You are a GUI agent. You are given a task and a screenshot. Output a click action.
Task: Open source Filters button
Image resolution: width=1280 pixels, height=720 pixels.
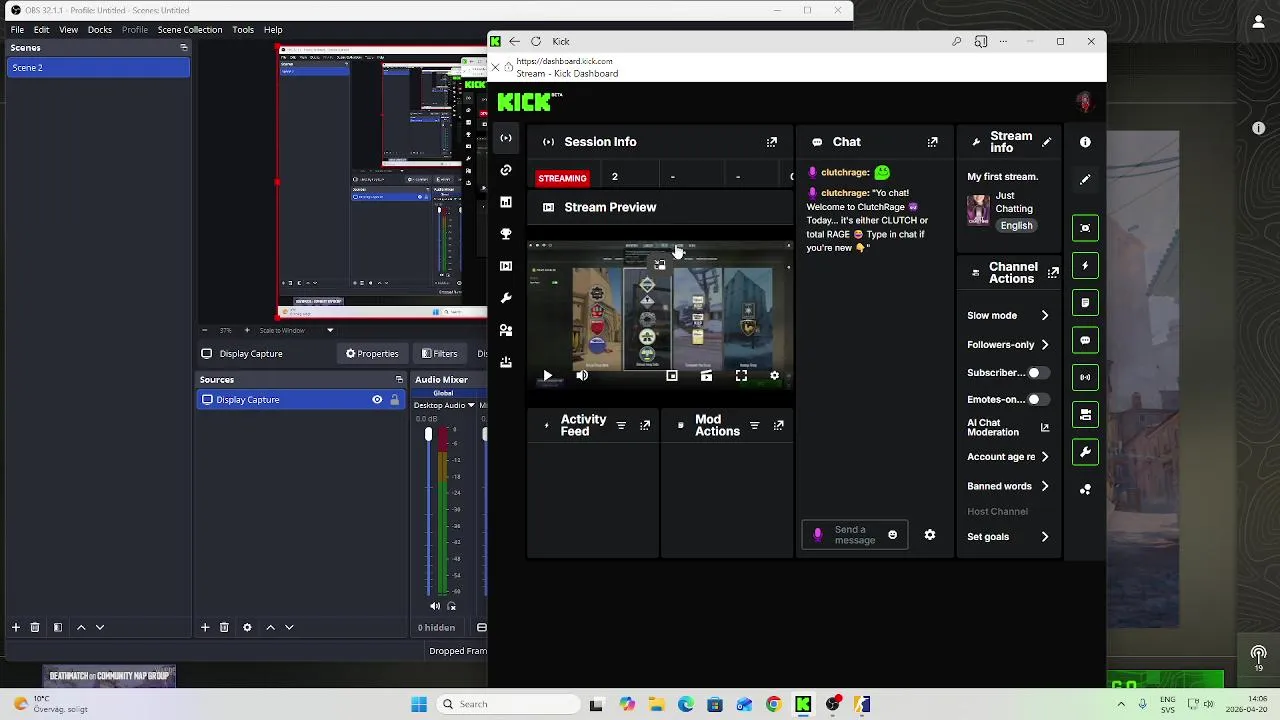(439, 353)
